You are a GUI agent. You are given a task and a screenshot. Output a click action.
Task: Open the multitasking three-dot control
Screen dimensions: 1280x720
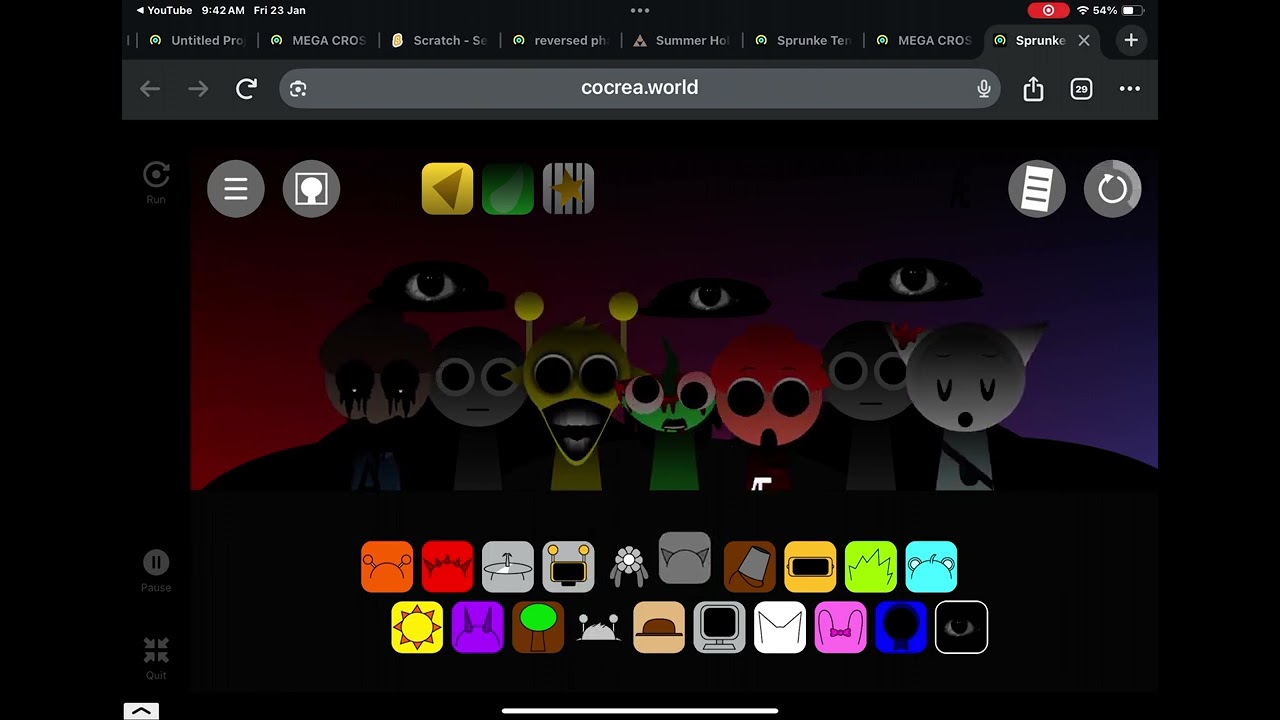click(640, 10)
